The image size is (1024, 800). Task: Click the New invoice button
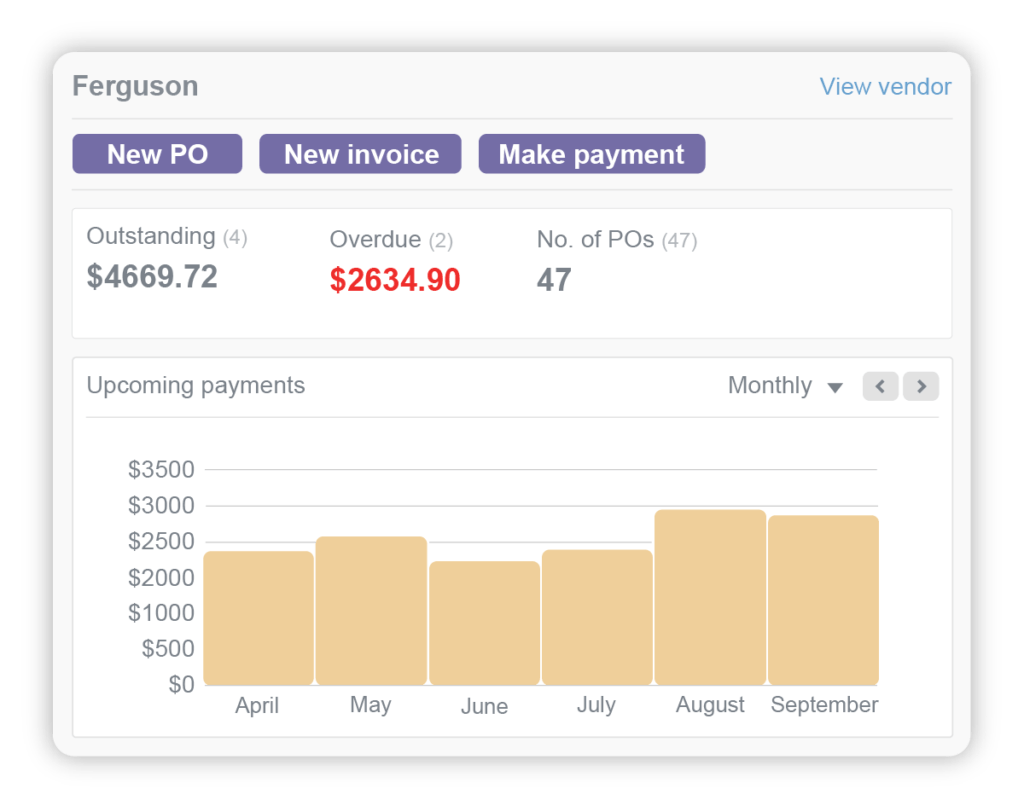click(x=360, y=154)
